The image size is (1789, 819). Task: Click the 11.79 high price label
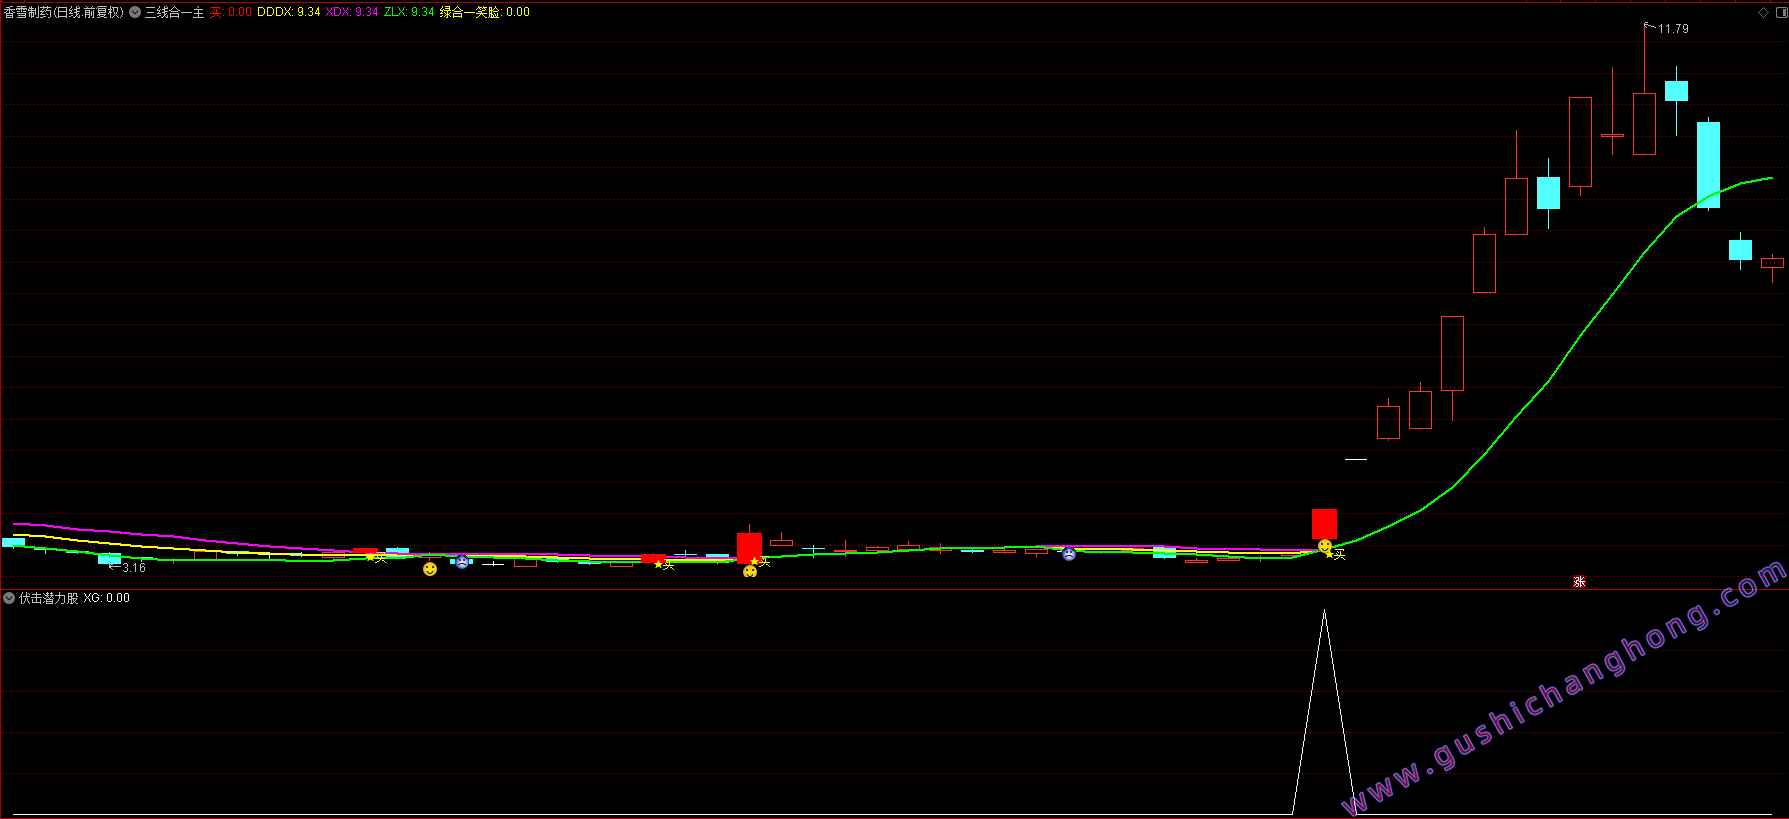point(1673,28)
